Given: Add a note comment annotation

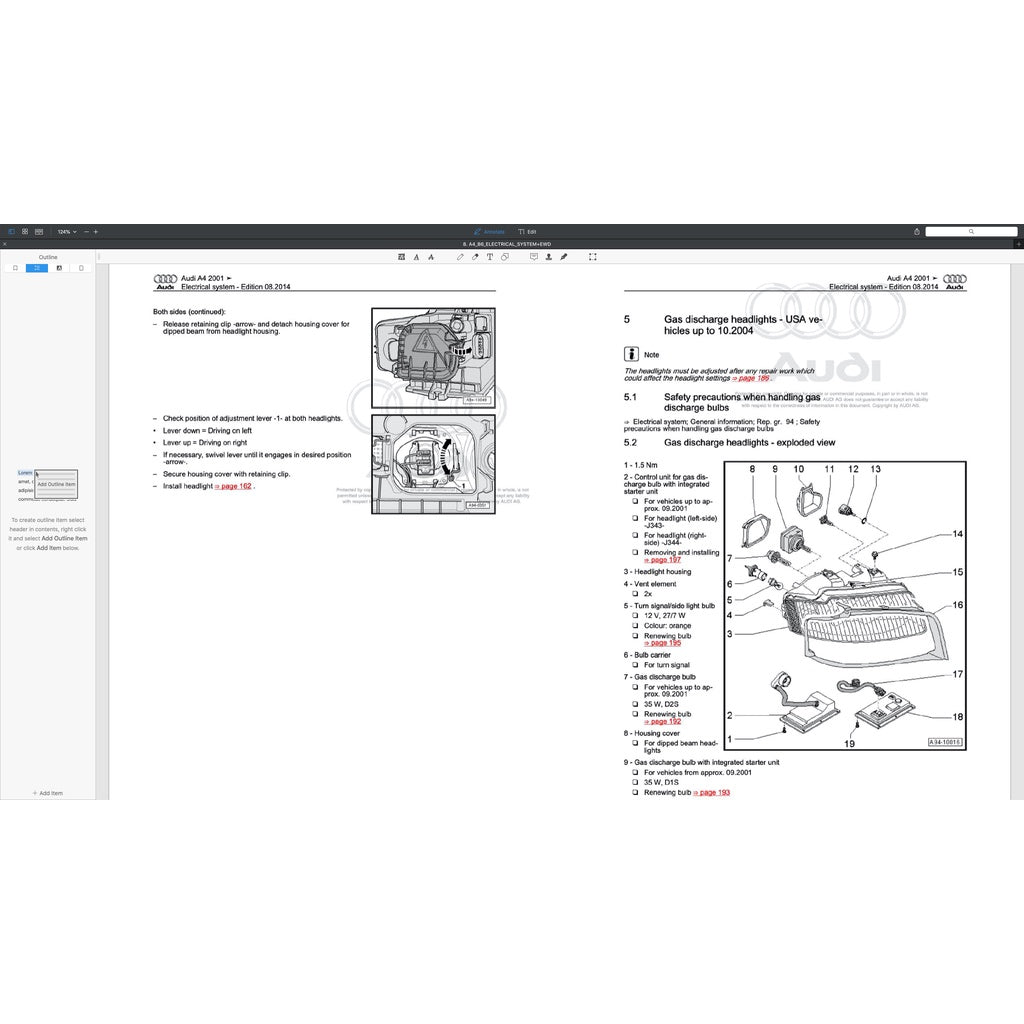Looking at the screenshot, I should (533, 257).
